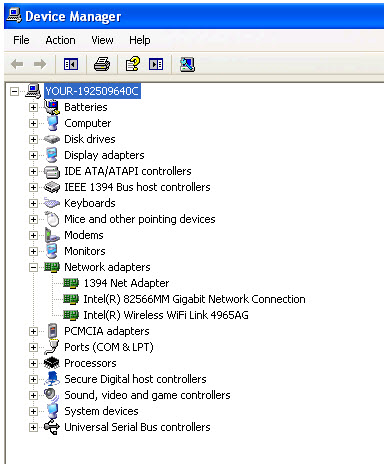Click the action pane toggle icon
This screenshot has width=384, height=464.
point(156,64)
